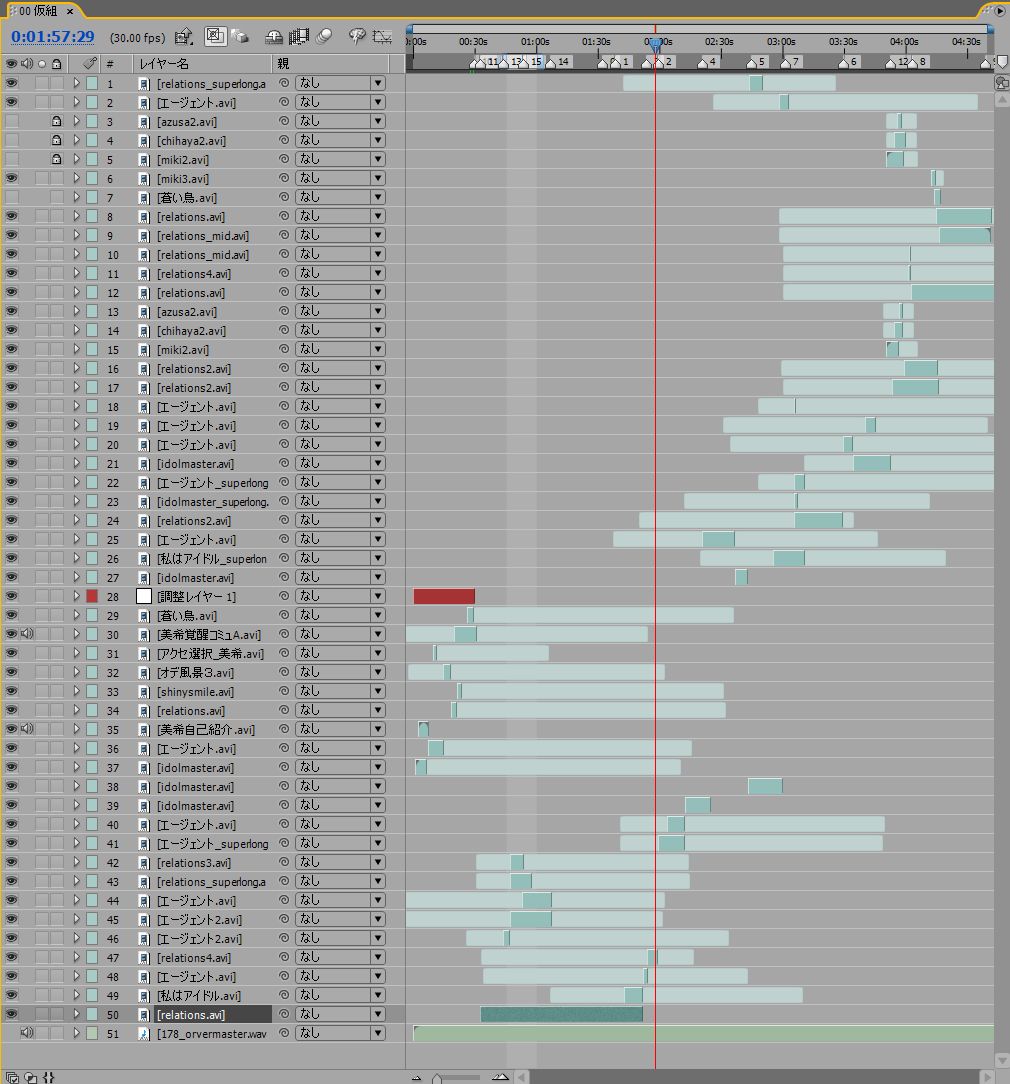1010x1084 pixels.
Task: Click the audio speaker column header icon
Action: 27,64
